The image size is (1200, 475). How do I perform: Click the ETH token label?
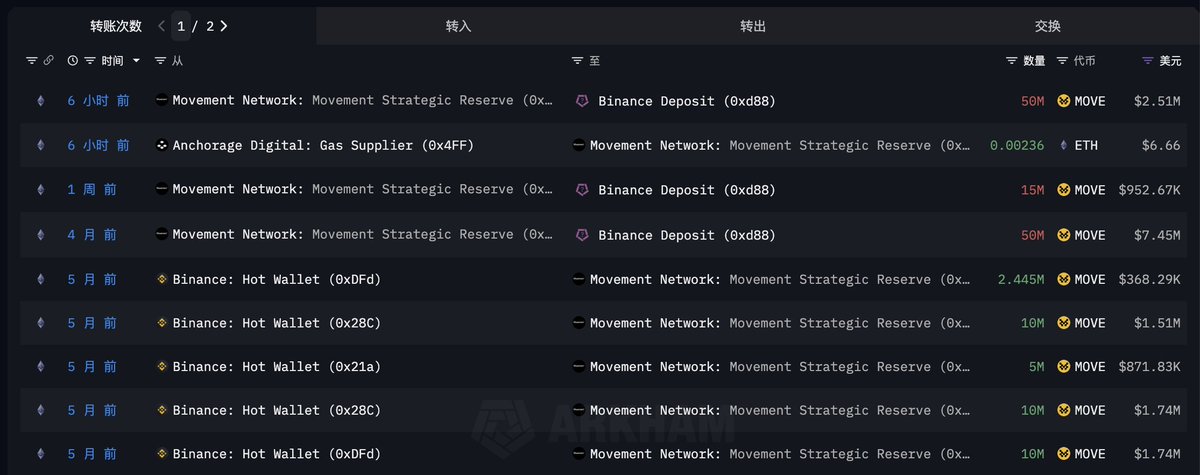1086,146
